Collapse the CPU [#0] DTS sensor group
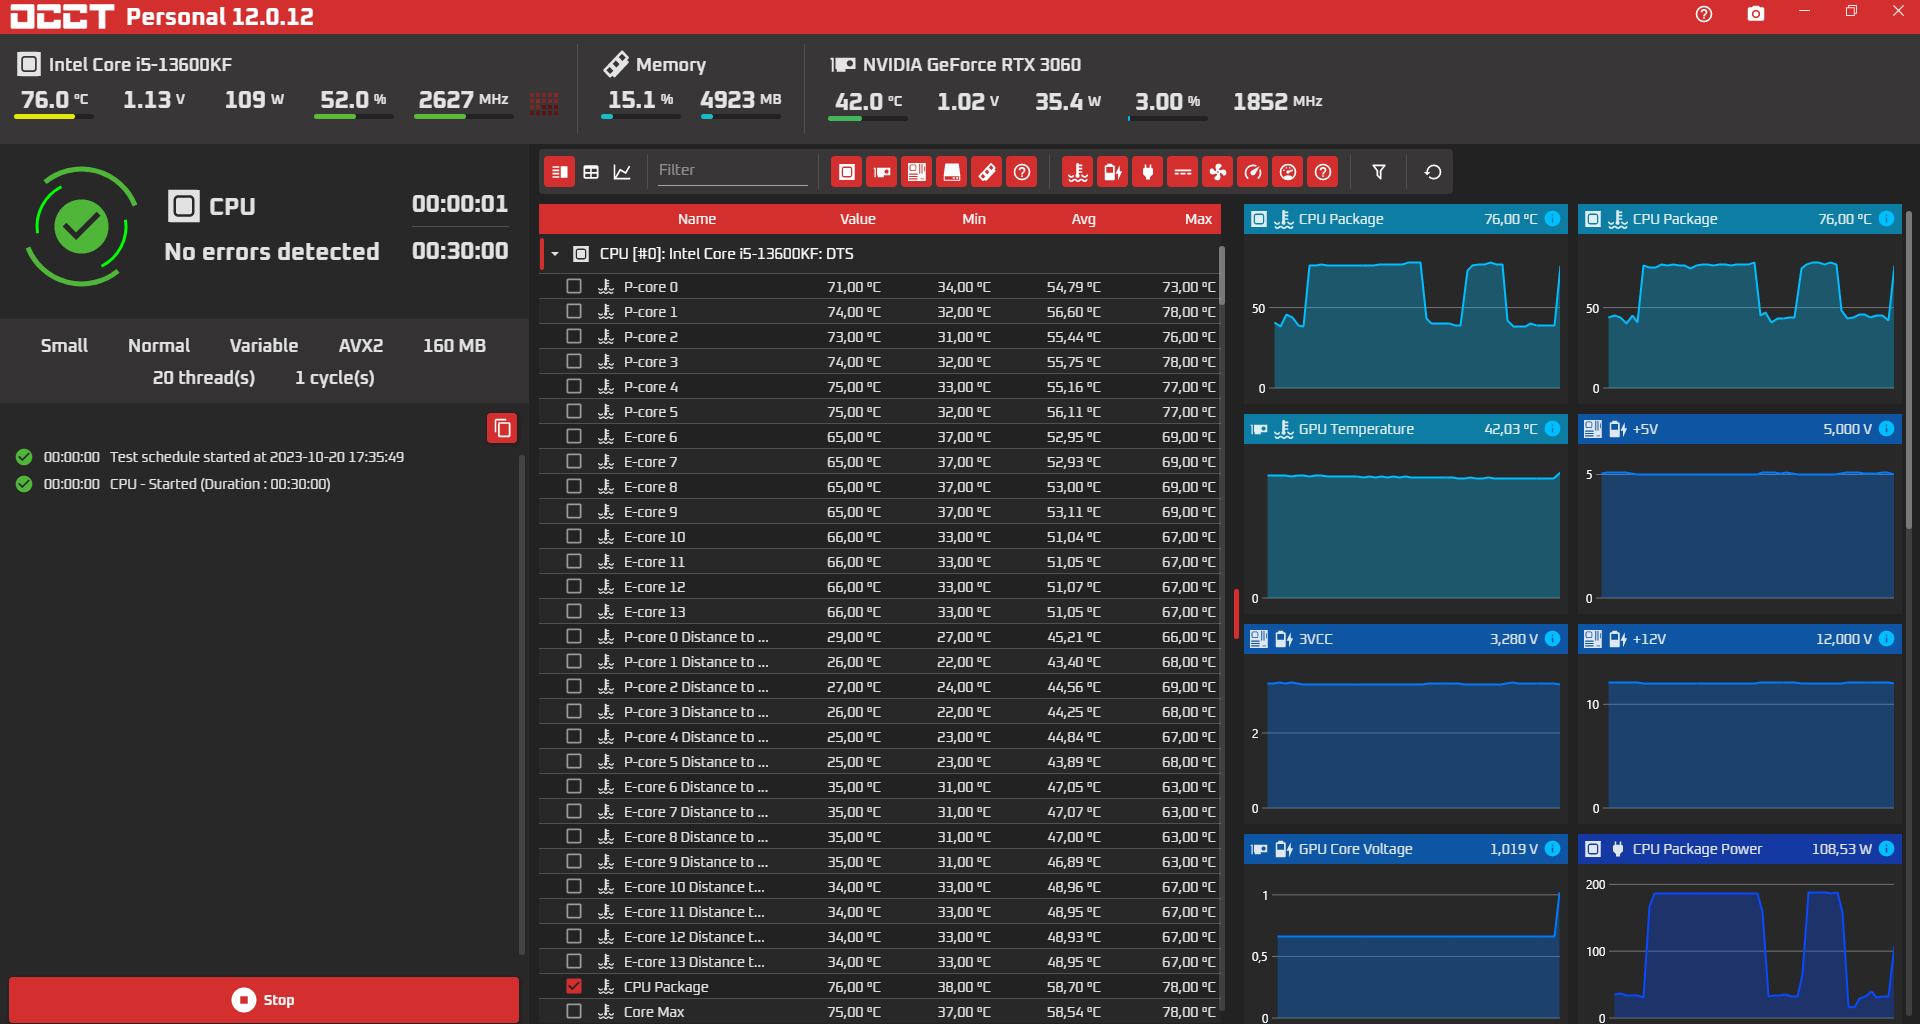Viewport: 1920px width, 1024px height. (555, 254)
